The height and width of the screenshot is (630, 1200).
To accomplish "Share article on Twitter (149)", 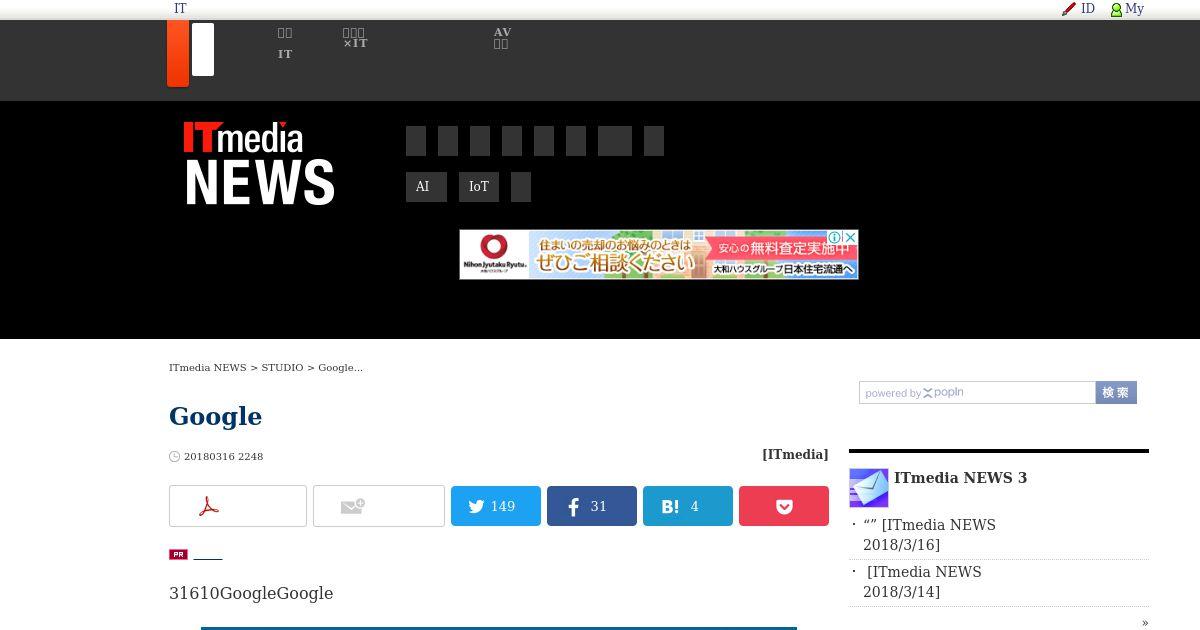I will tap(496, 506).
